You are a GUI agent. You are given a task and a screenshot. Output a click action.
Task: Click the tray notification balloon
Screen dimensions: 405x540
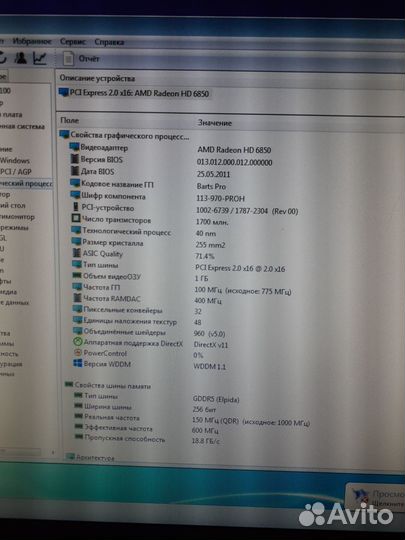[x=376, y=498]
